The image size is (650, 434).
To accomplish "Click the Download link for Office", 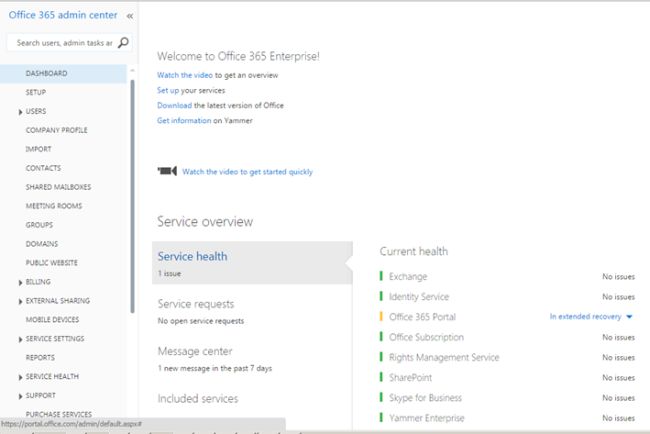I will [174, 105].
